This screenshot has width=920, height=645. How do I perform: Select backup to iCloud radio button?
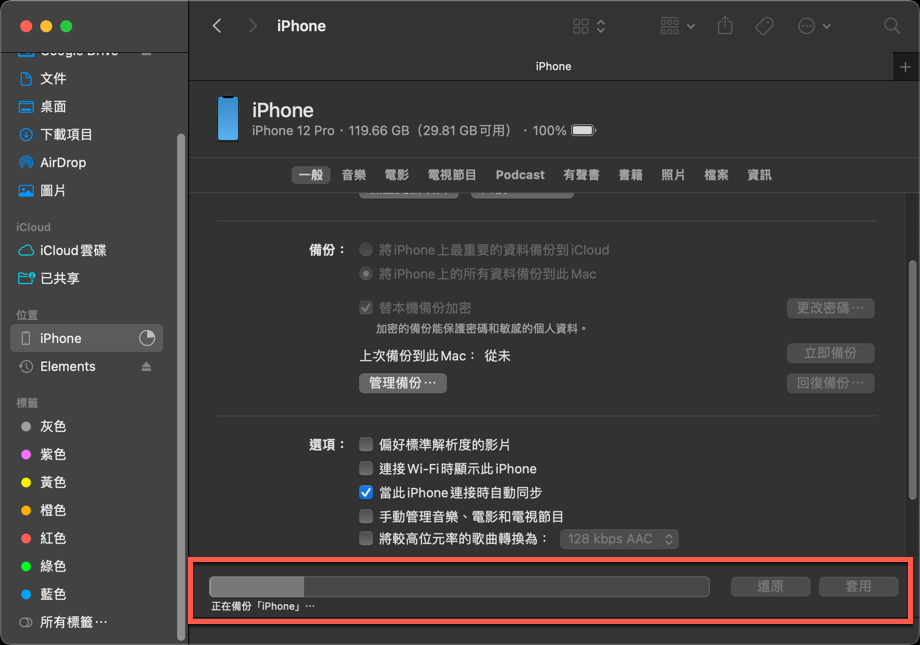(366, 250)
